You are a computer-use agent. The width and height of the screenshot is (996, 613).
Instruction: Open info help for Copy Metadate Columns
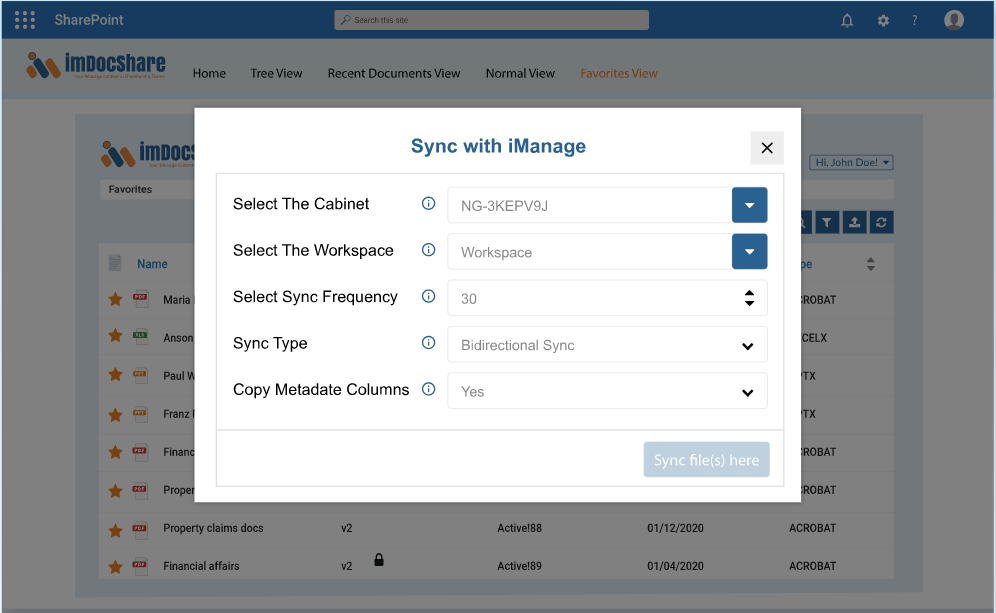pos(428,390)
